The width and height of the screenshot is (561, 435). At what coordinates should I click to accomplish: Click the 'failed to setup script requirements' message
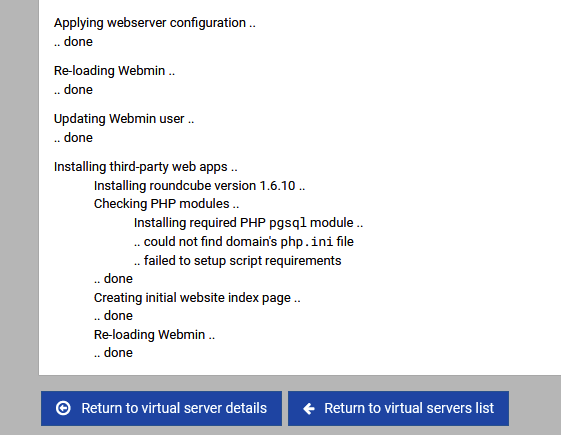tap(238, 261)
